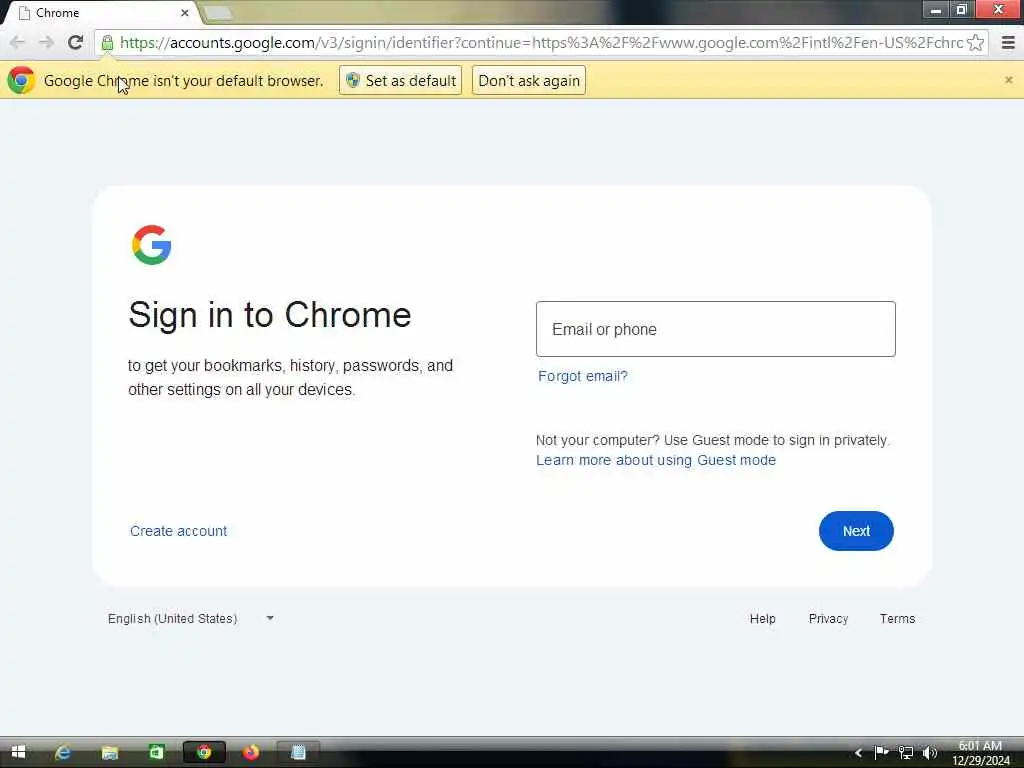Open the Windows Start button
This screenshot has width=1024, height=768.
click(18, 752)
